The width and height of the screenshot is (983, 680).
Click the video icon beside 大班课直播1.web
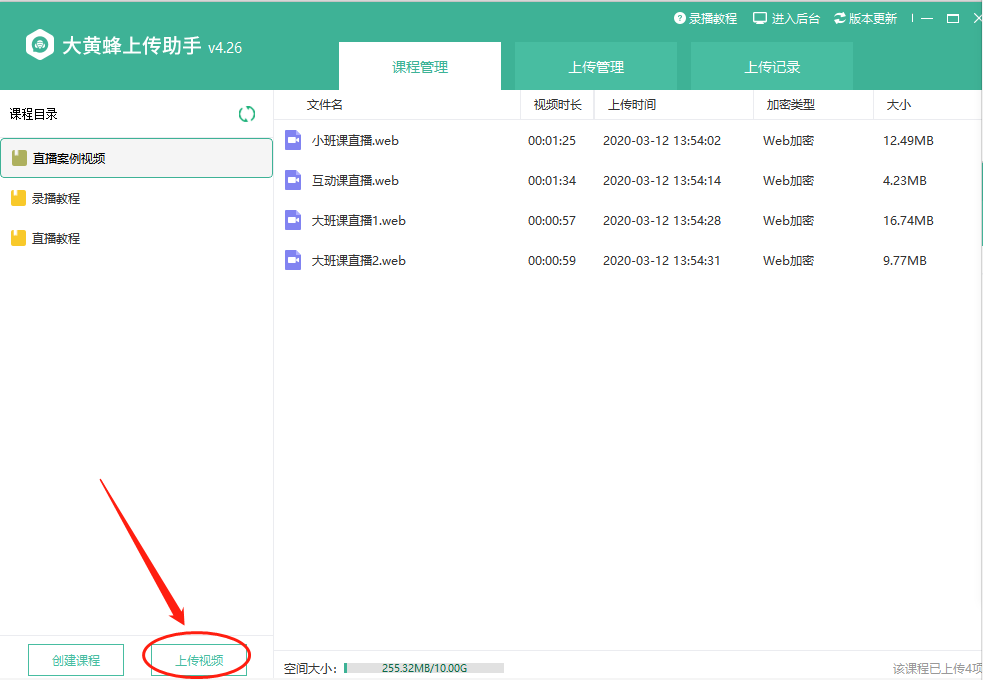click(x=293, y=220)
